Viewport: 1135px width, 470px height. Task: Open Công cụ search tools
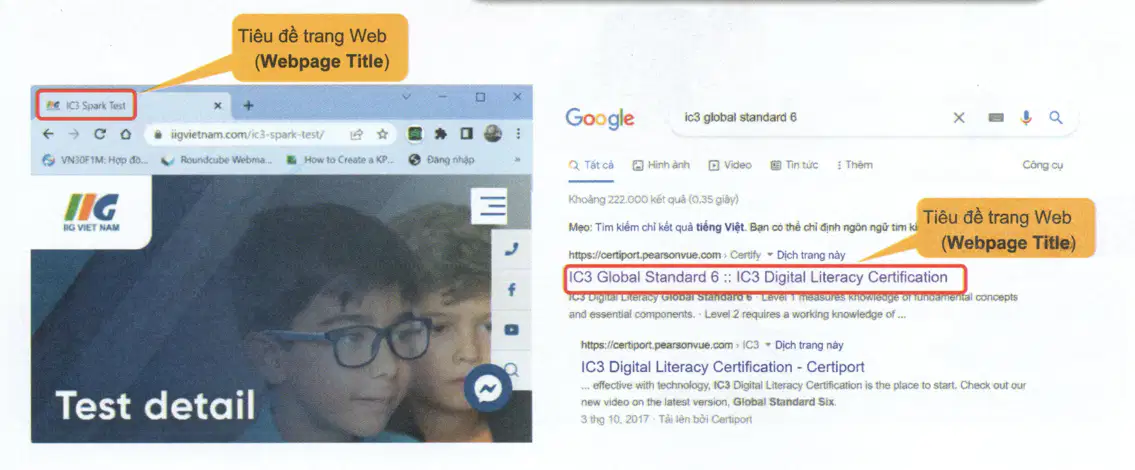(1042, 165)
